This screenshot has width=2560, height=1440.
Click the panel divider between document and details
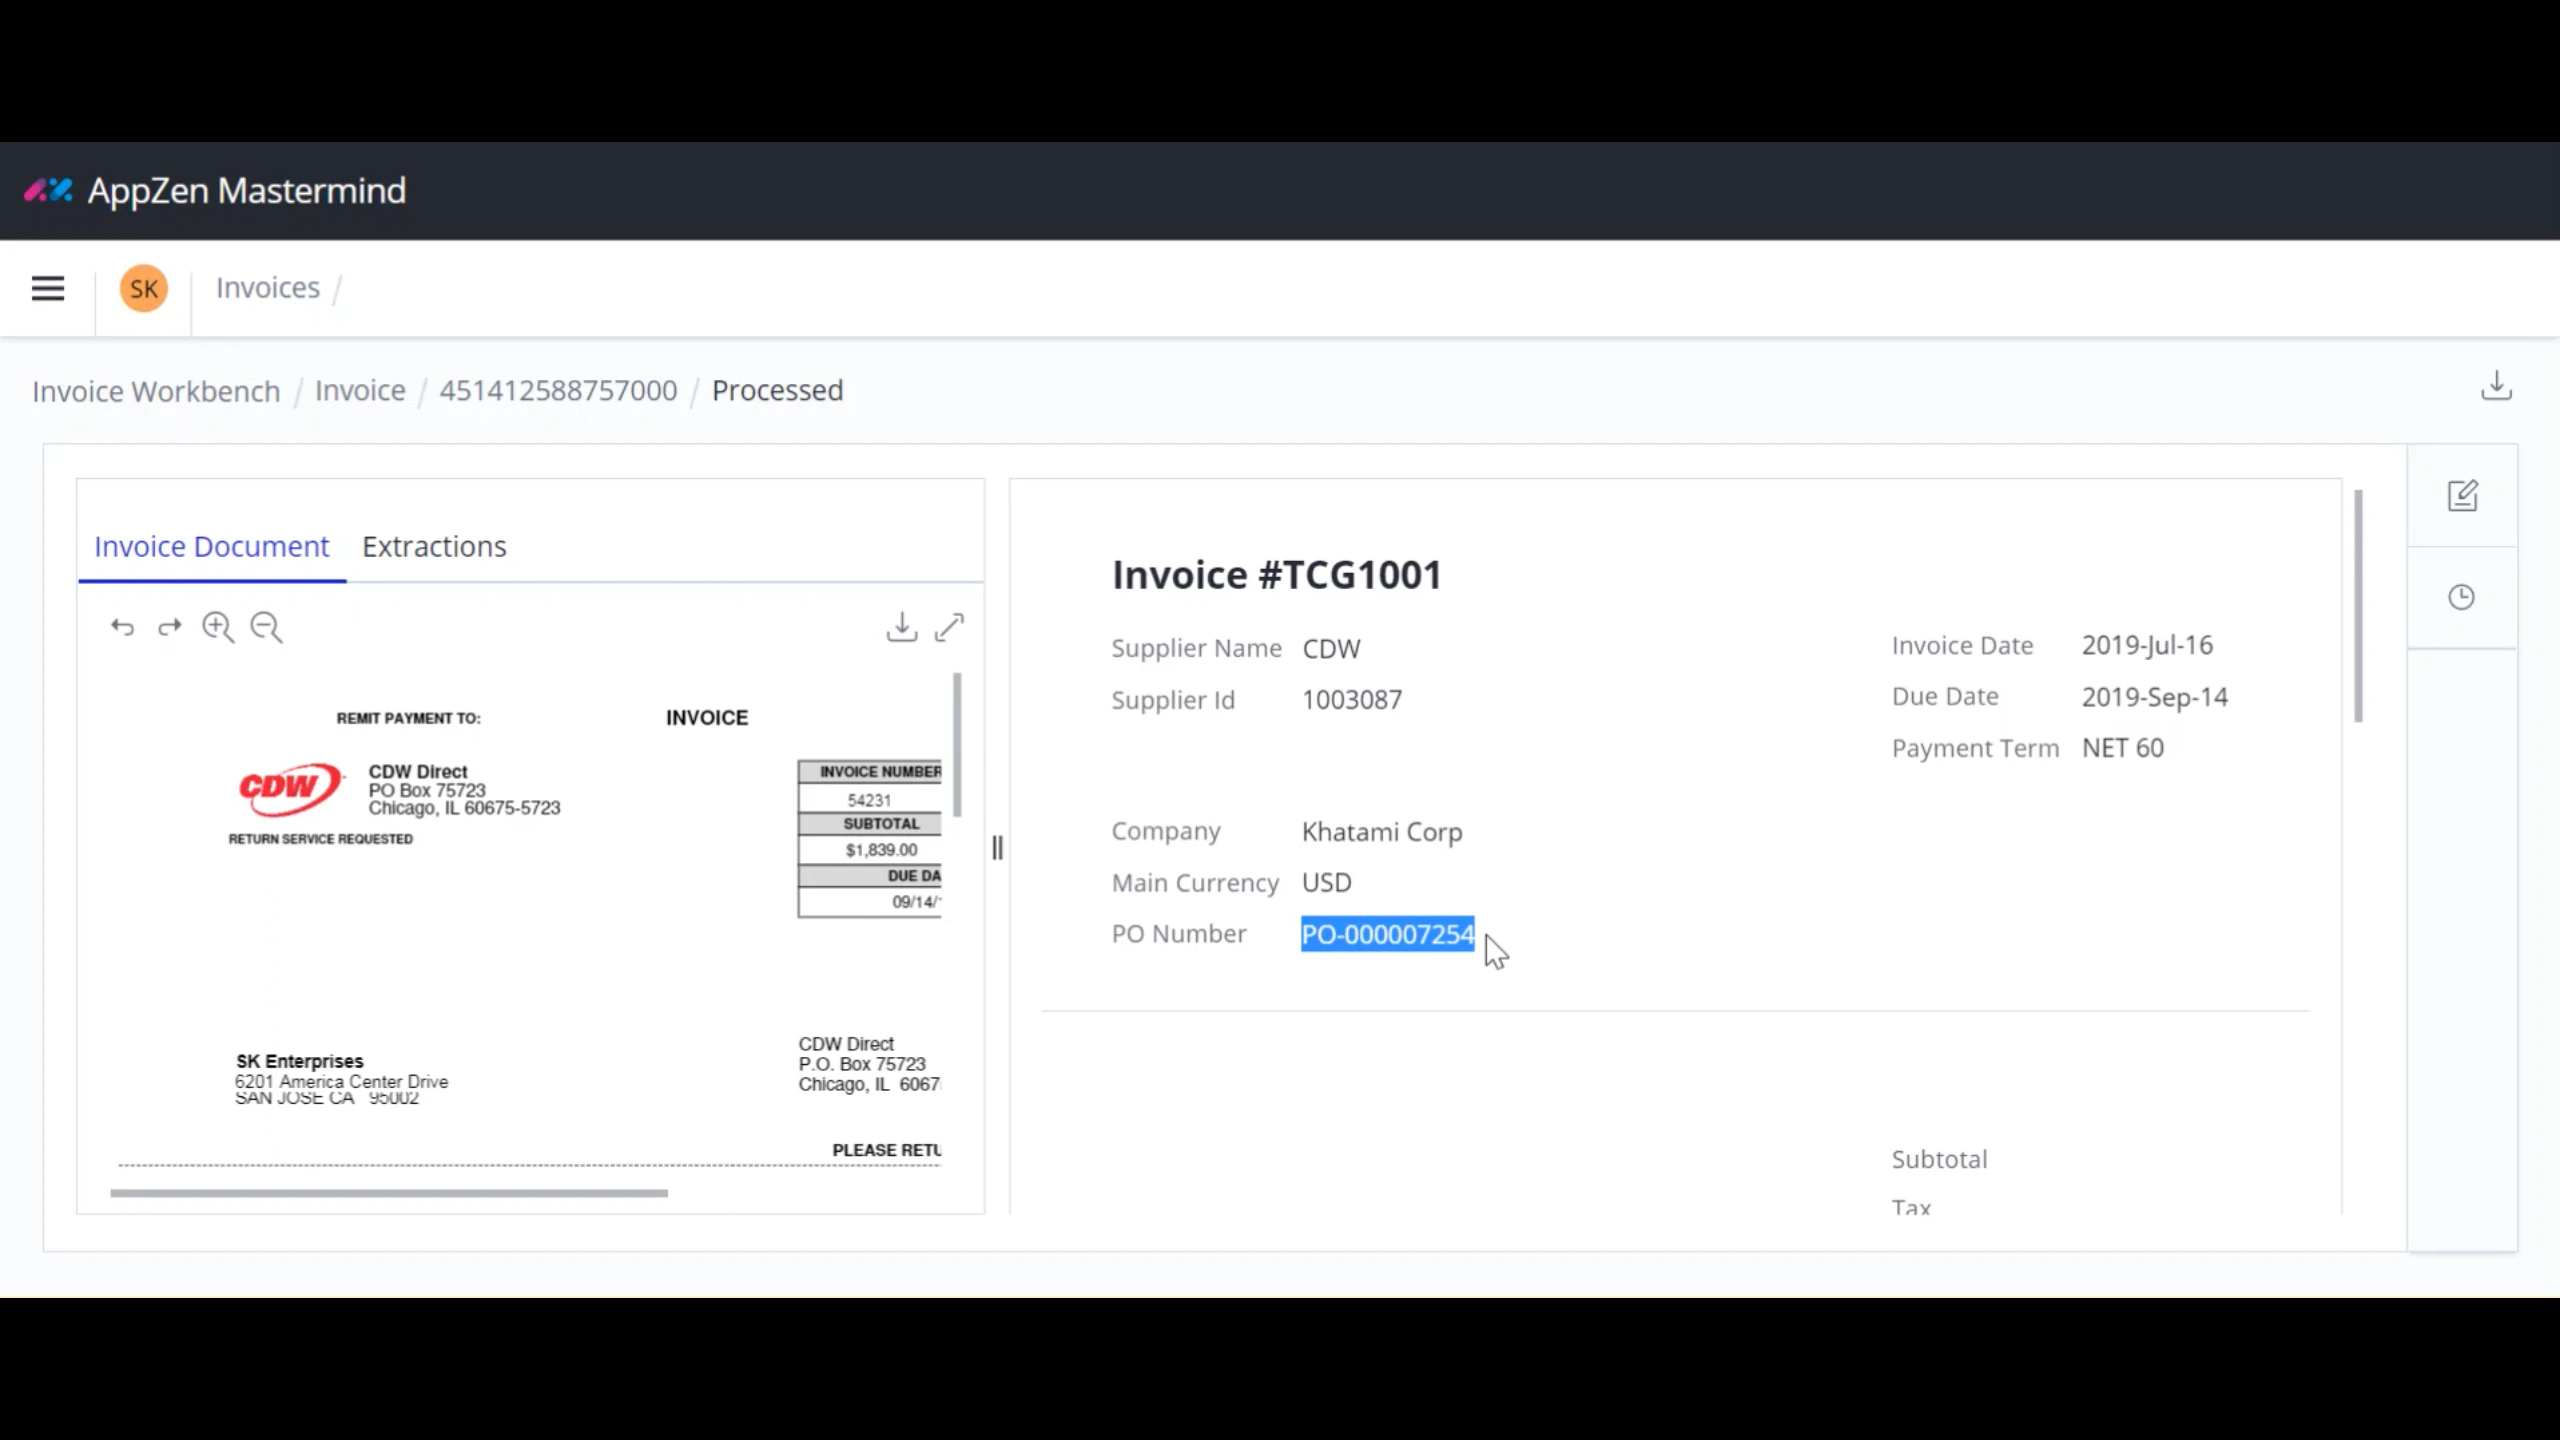pos(997,848)
